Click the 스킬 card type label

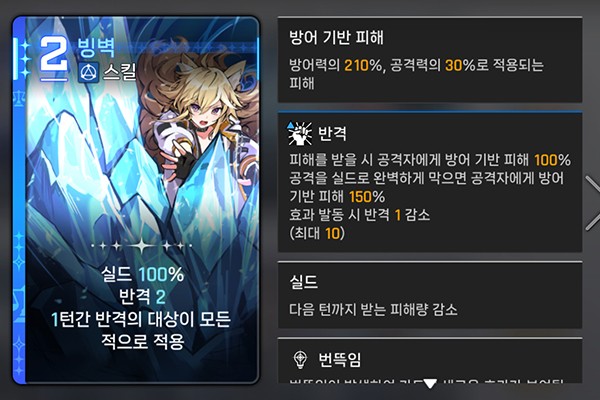pos(119,72)
